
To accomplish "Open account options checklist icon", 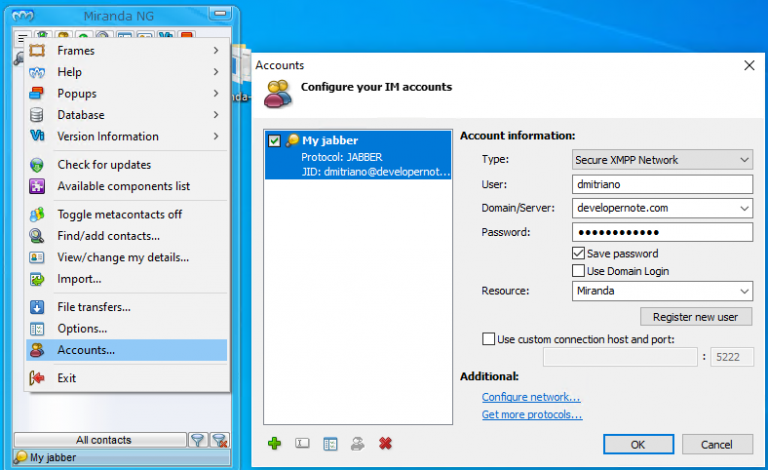I will [x=330, y=444].
